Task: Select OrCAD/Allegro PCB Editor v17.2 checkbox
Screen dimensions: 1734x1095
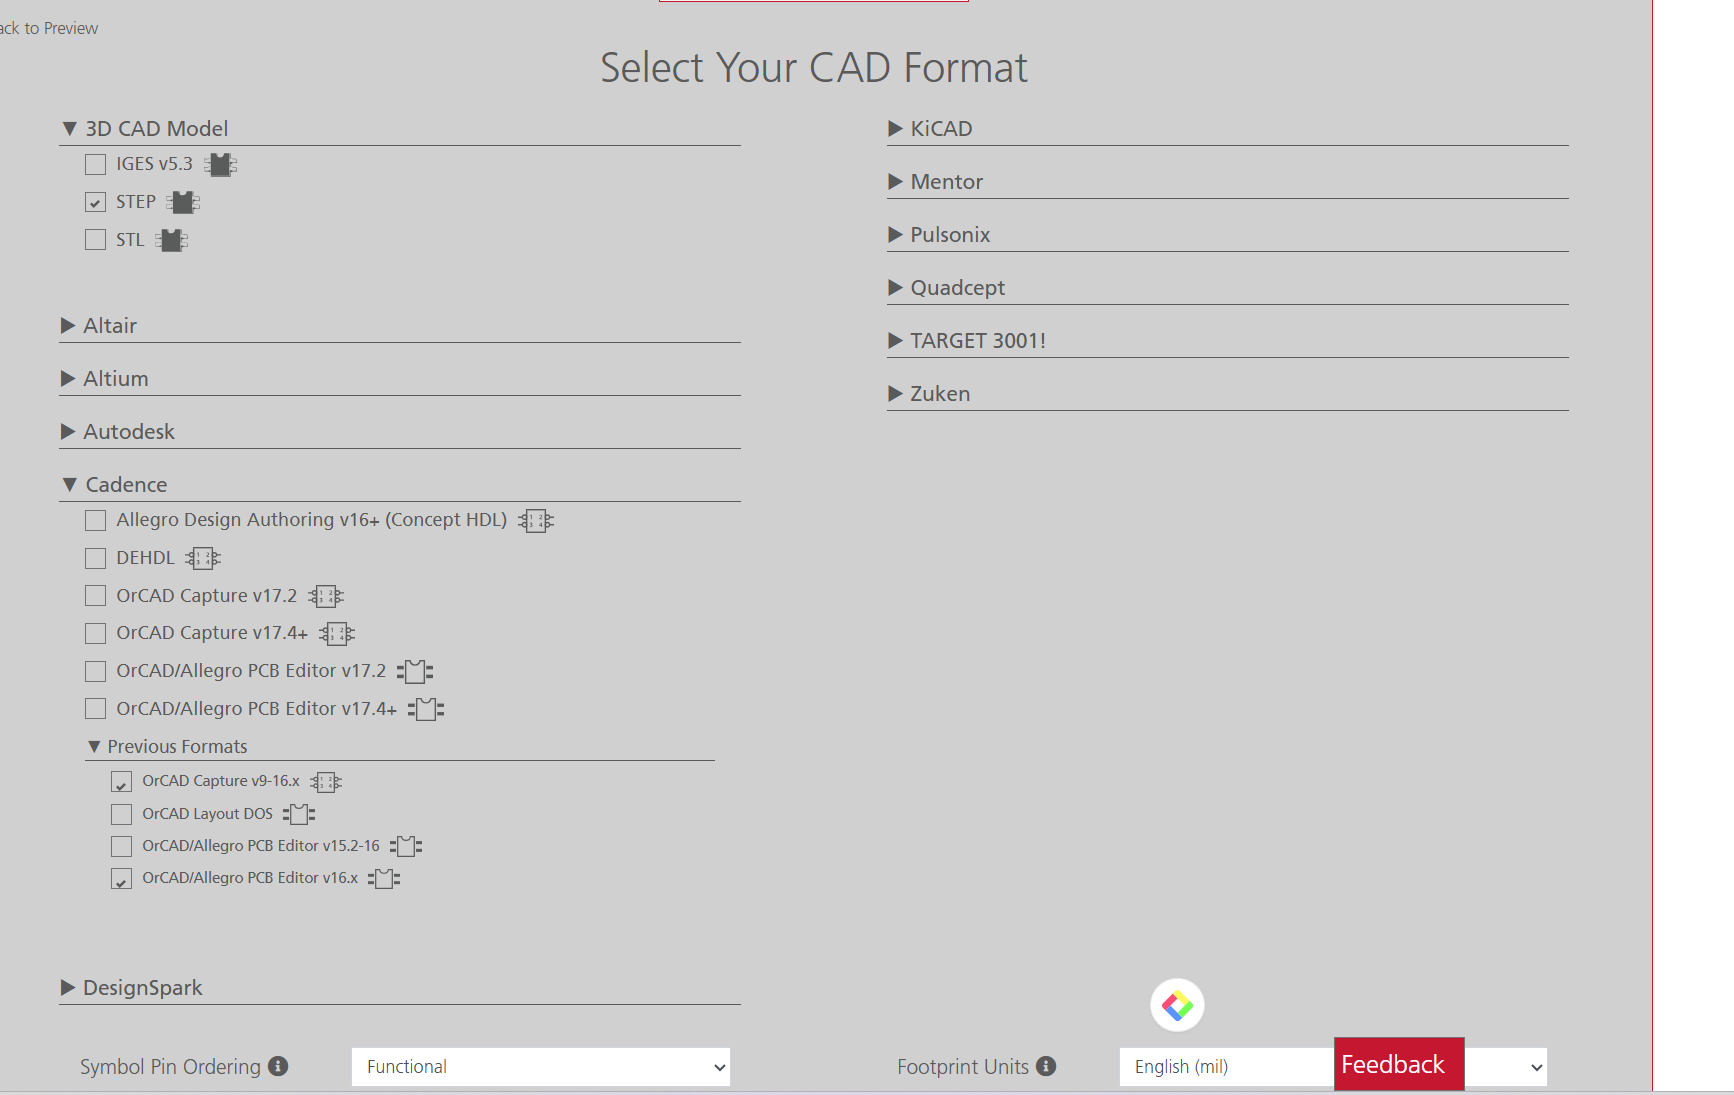Action: point(95,671)
